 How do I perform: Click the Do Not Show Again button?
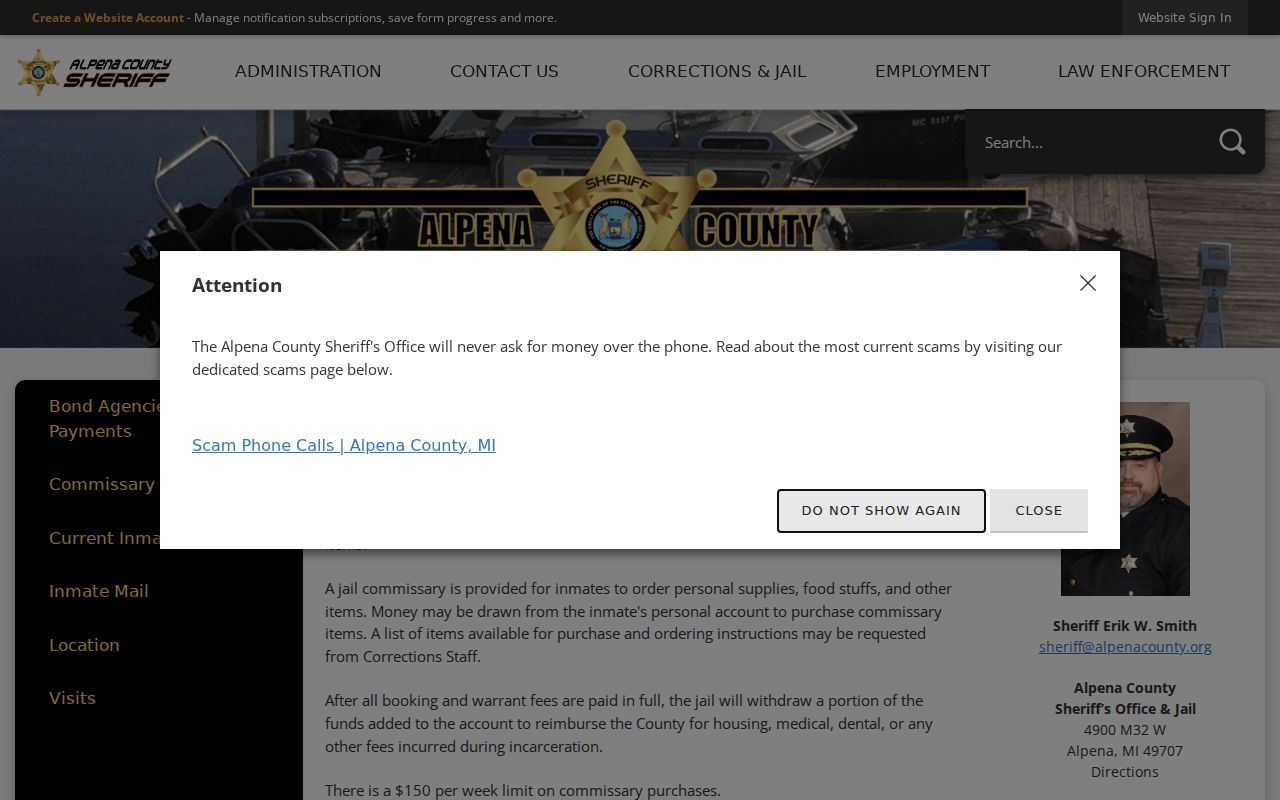(881, 510)
